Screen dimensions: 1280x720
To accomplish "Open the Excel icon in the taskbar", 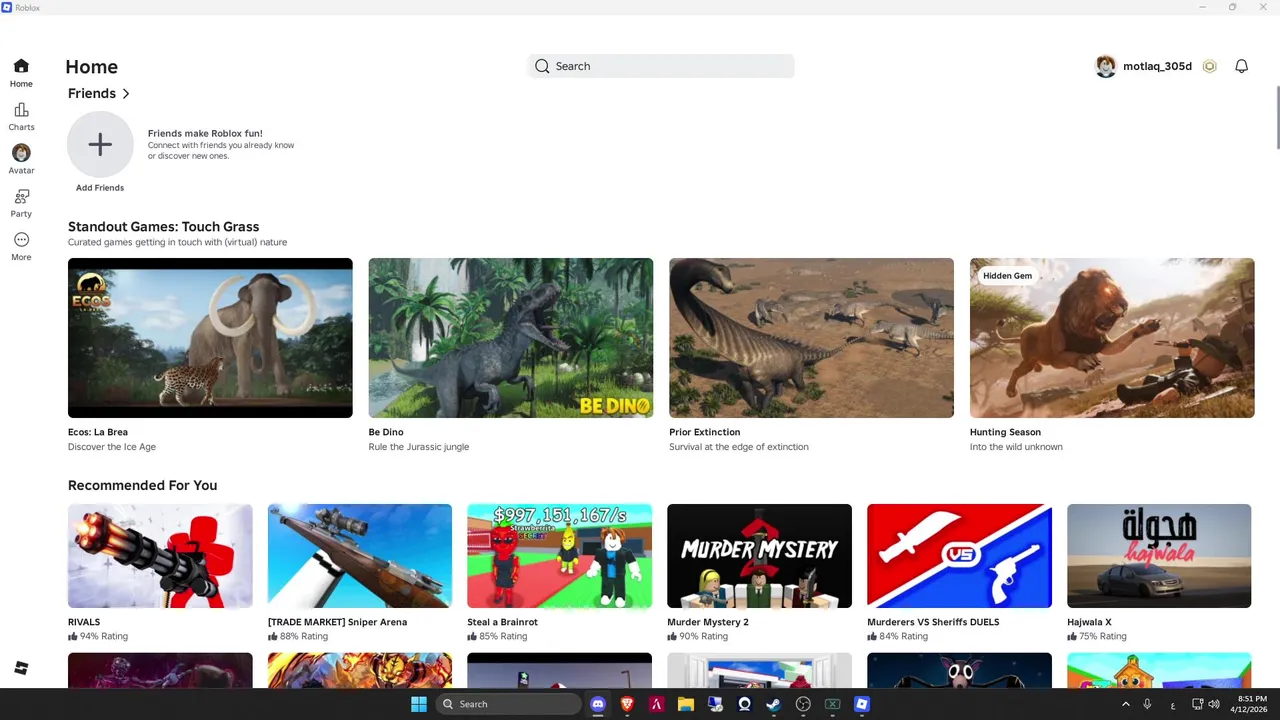I will click(x=832, y=704).
